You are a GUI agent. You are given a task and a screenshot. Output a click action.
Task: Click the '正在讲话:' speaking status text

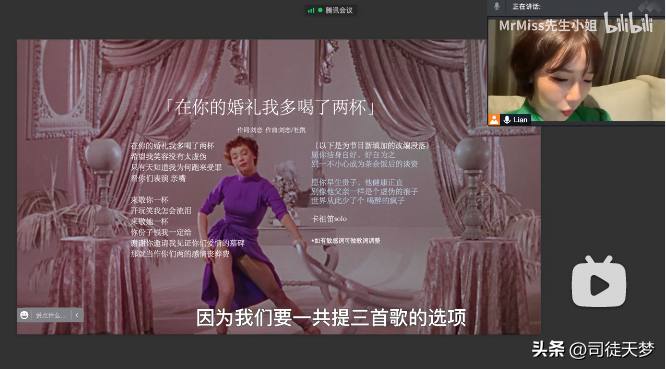point(526,6)
